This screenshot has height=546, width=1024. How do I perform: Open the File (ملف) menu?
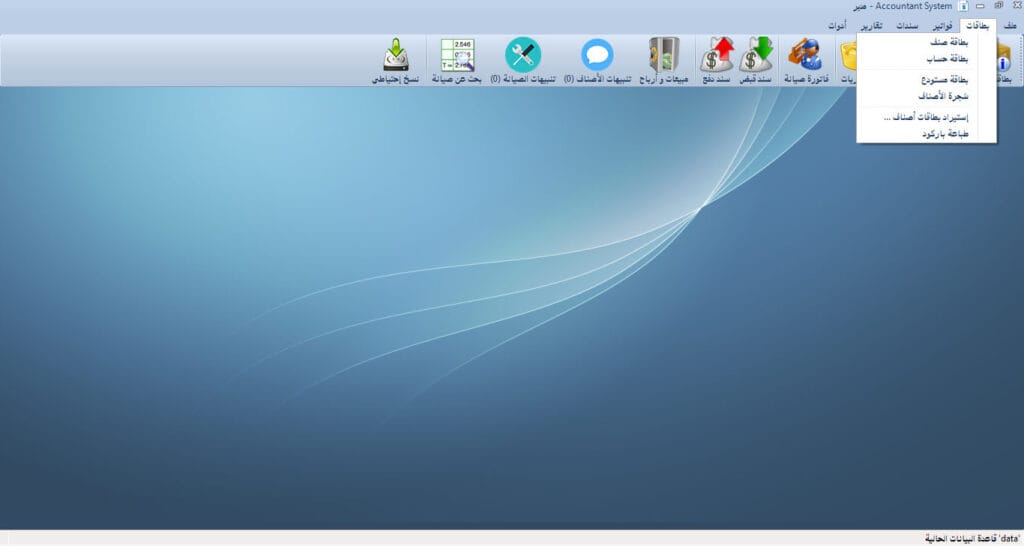point(1009,25)
